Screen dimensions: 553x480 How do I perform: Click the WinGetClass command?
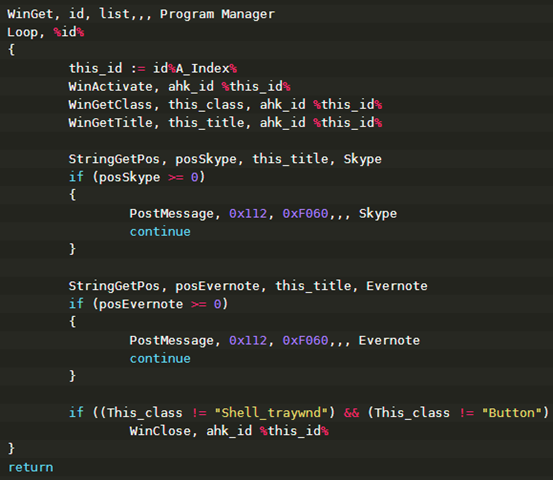tap(110, 105)
